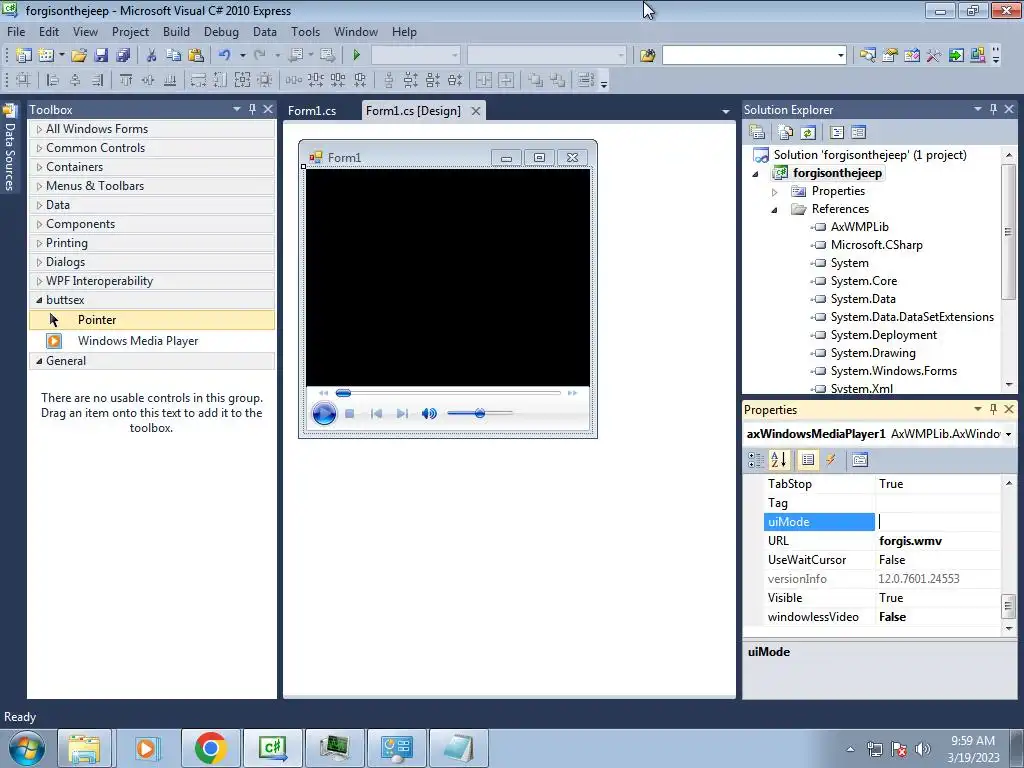
Task: Mute the media player speaker button
Action: click(x=429, y=413)
